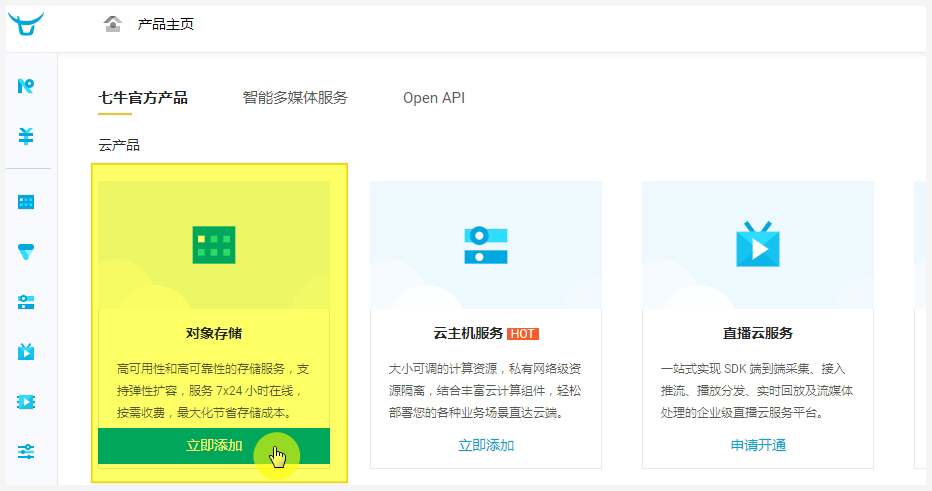Open cloud host server icon in sidebar
The image size is (932, 491).
click(26, 302)
